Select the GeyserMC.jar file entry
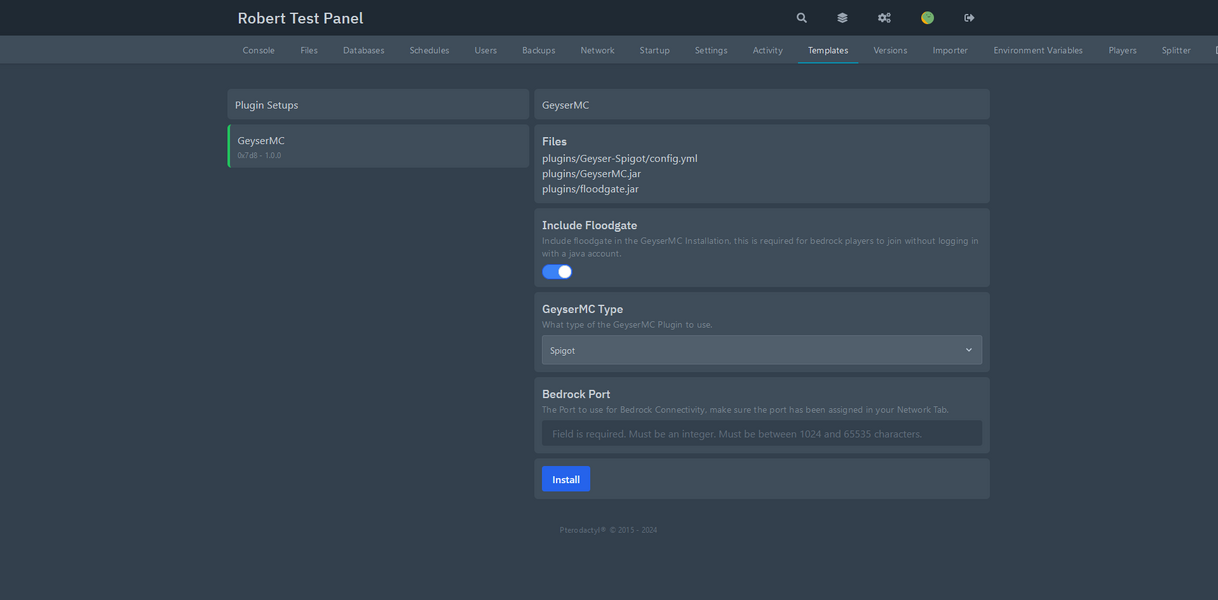 591,173
